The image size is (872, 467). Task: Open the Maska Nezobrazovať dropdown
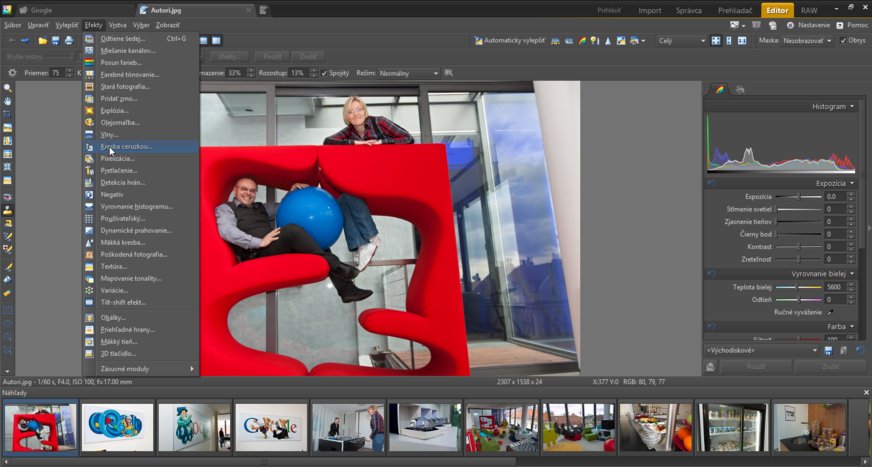pos(807,41)
